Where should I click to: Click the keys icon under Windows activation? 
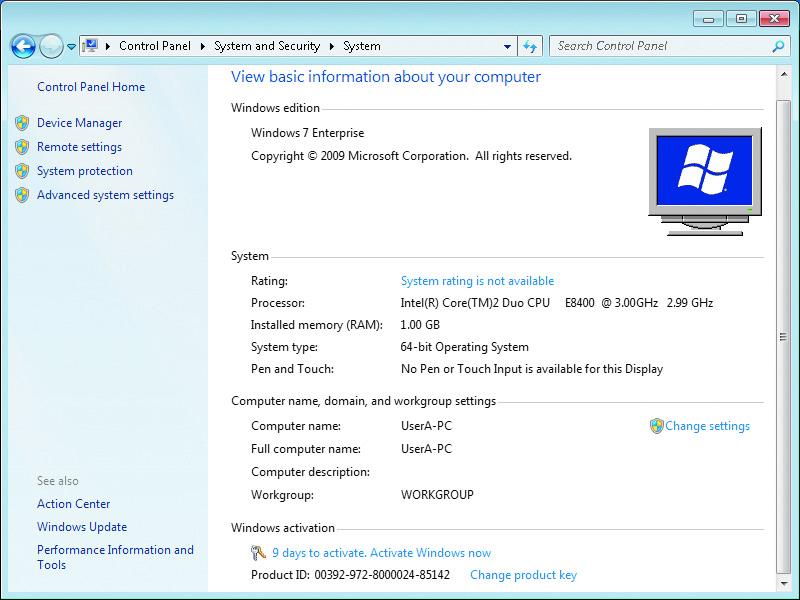pyautogui.click(x=258, y=553)
